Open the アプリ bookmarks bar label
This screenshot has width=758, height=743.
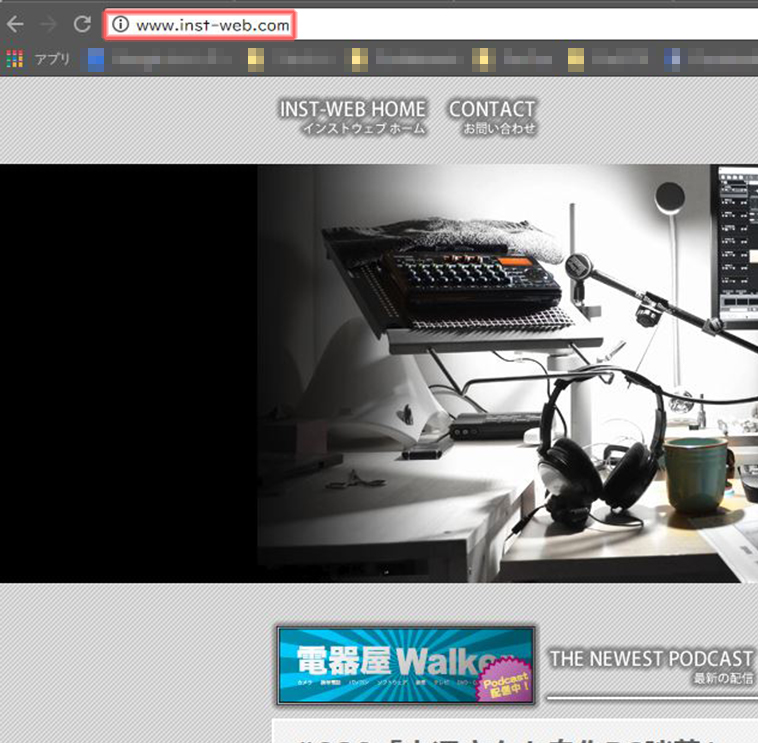(53, 59)
